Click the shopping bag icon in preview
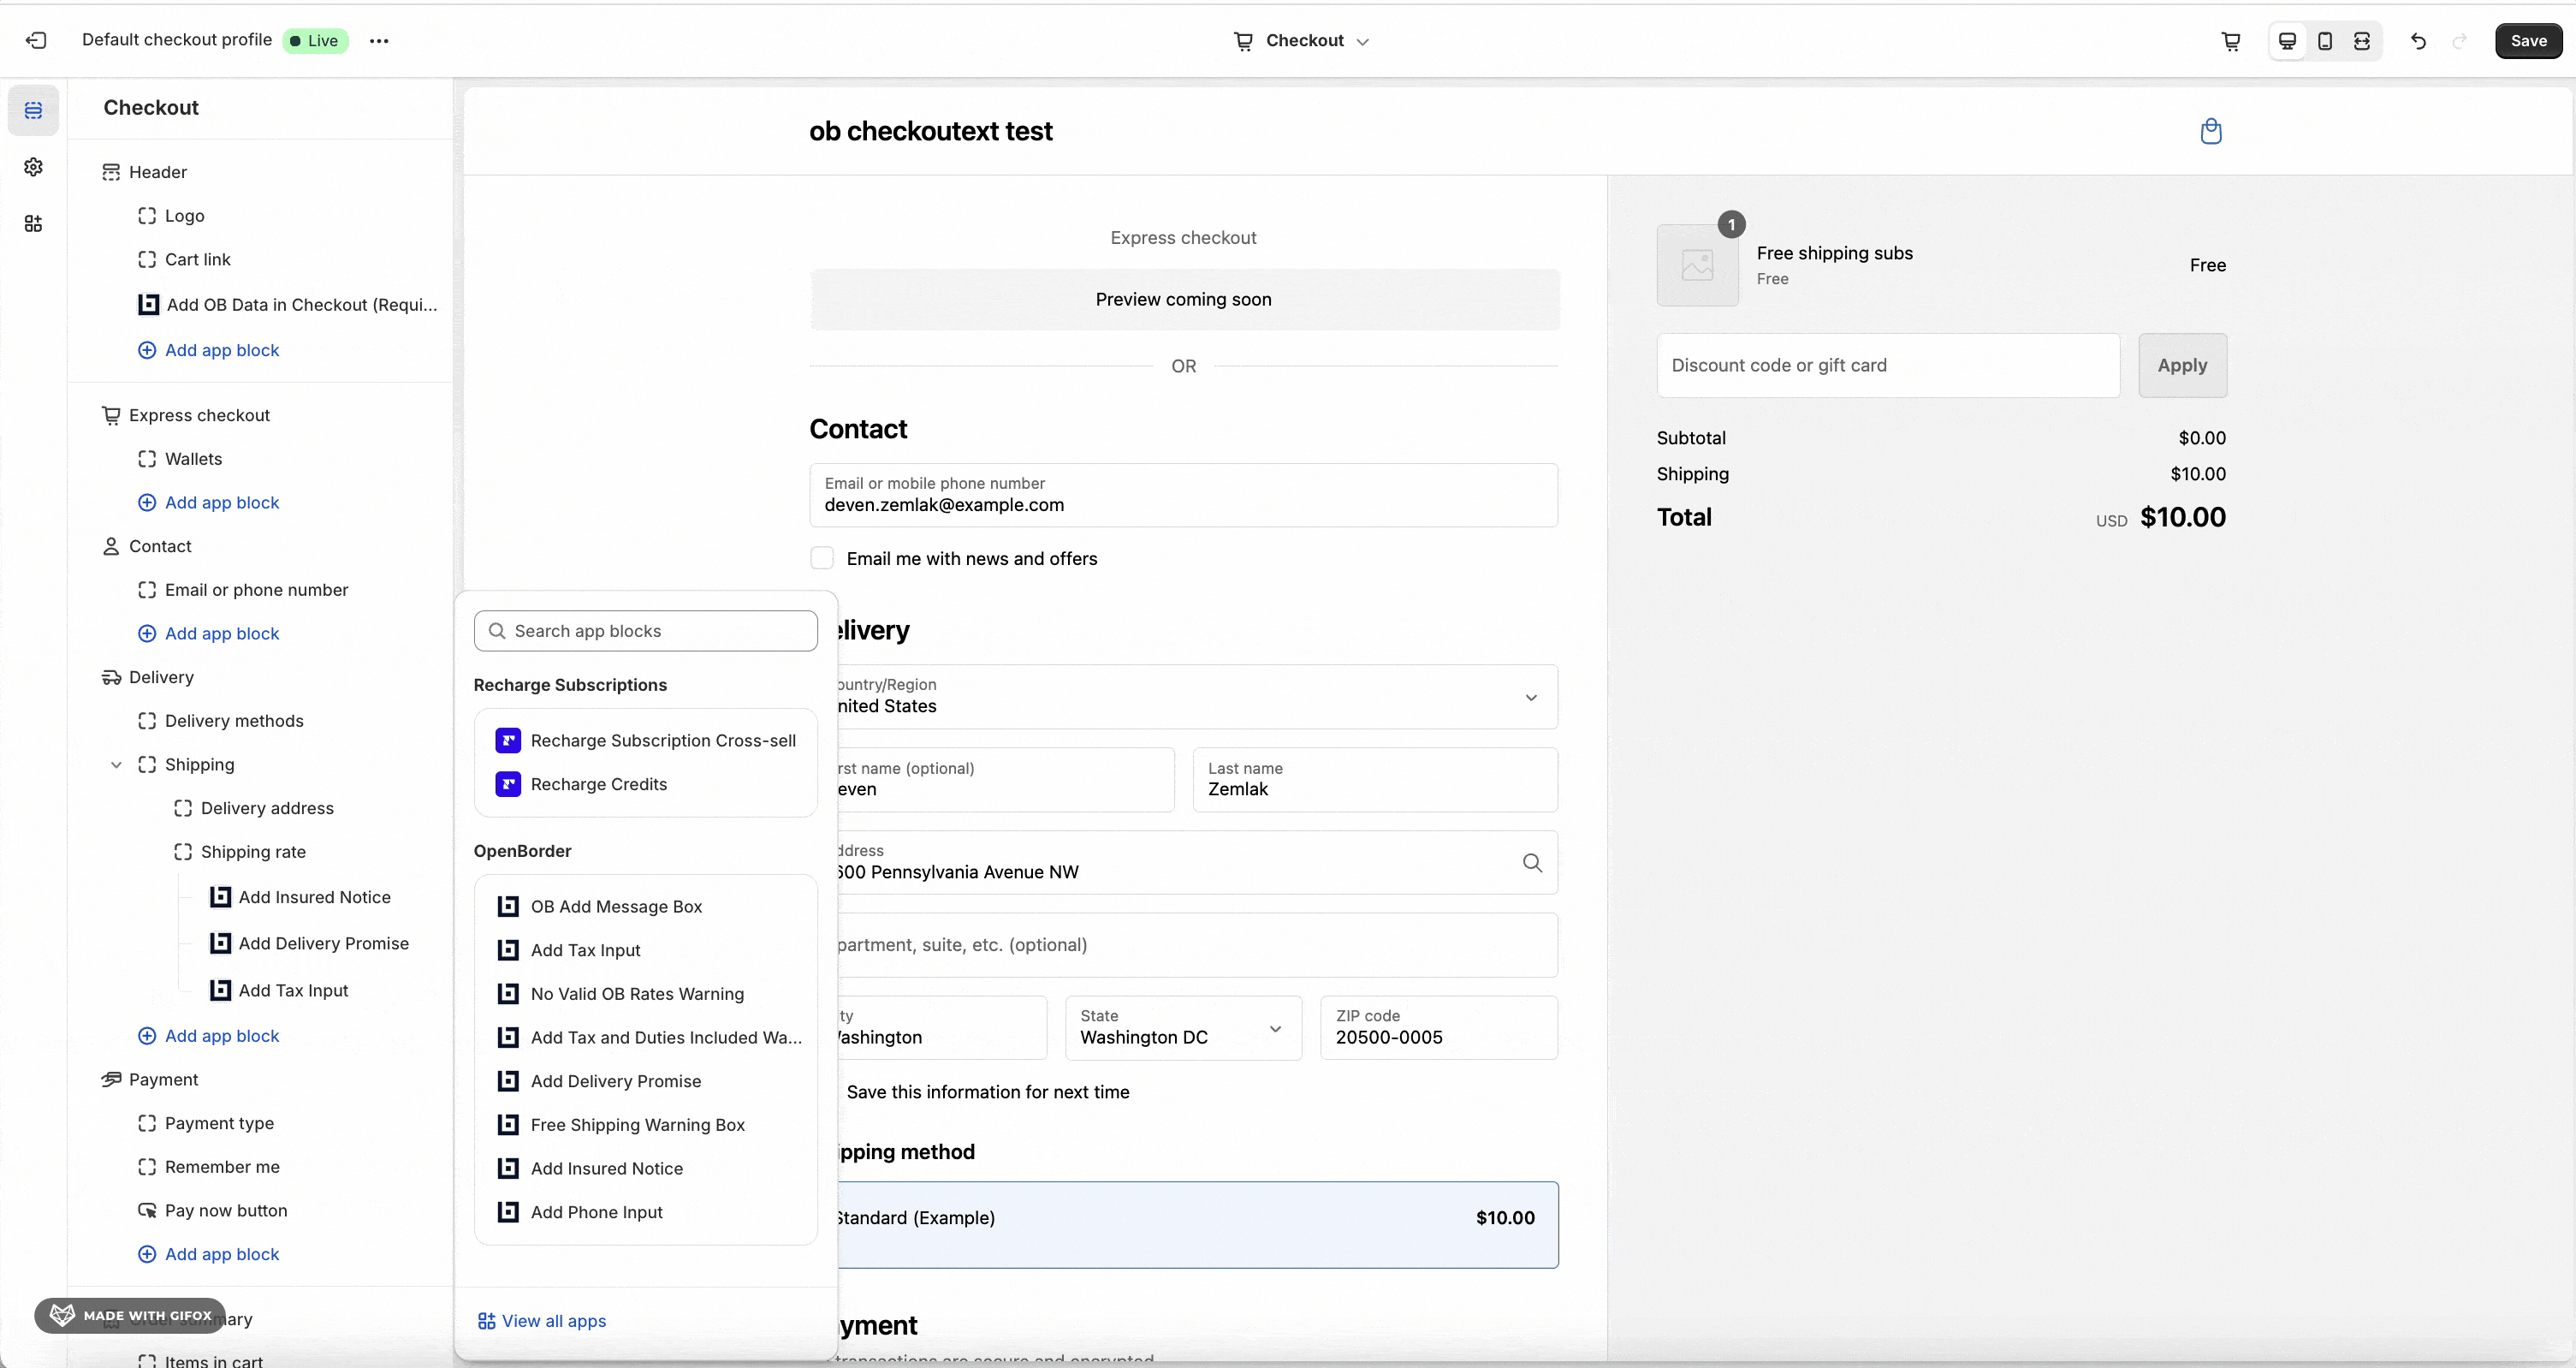Screen dimensions: 2576x1368 [x=2211, y=131]
